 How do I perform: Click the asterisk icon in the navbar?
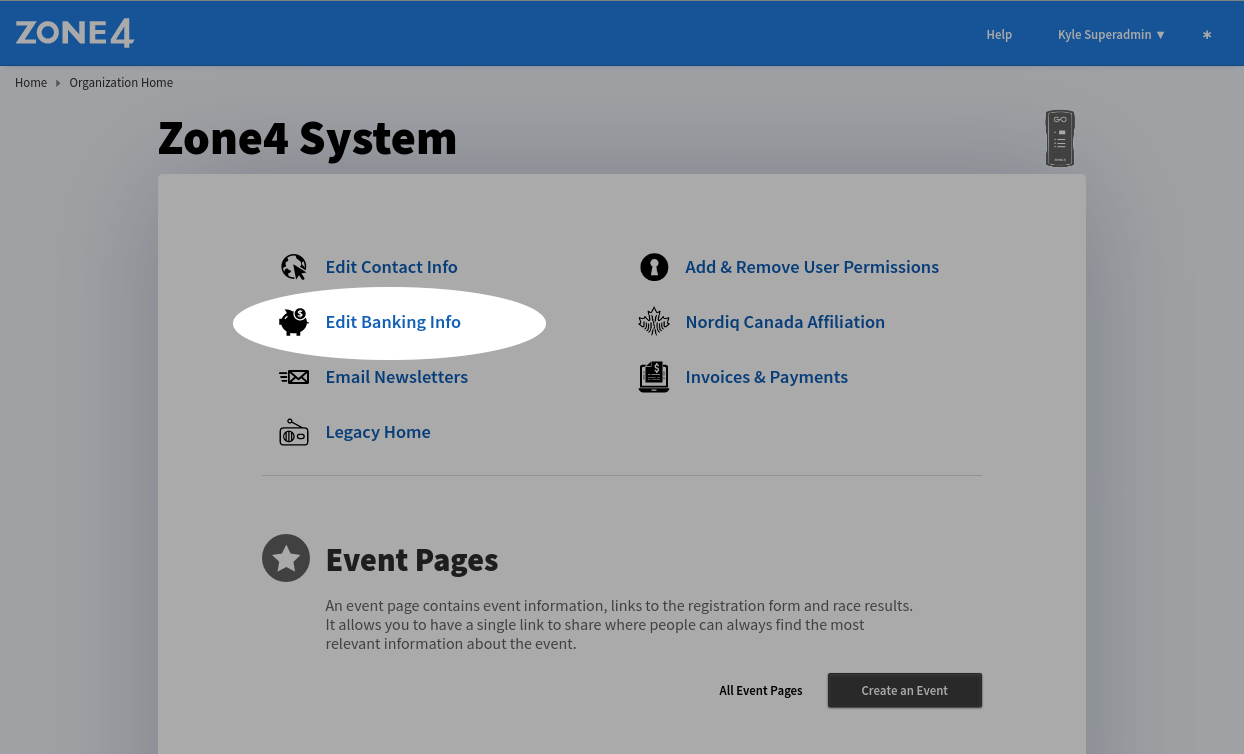pos(1206,34)
